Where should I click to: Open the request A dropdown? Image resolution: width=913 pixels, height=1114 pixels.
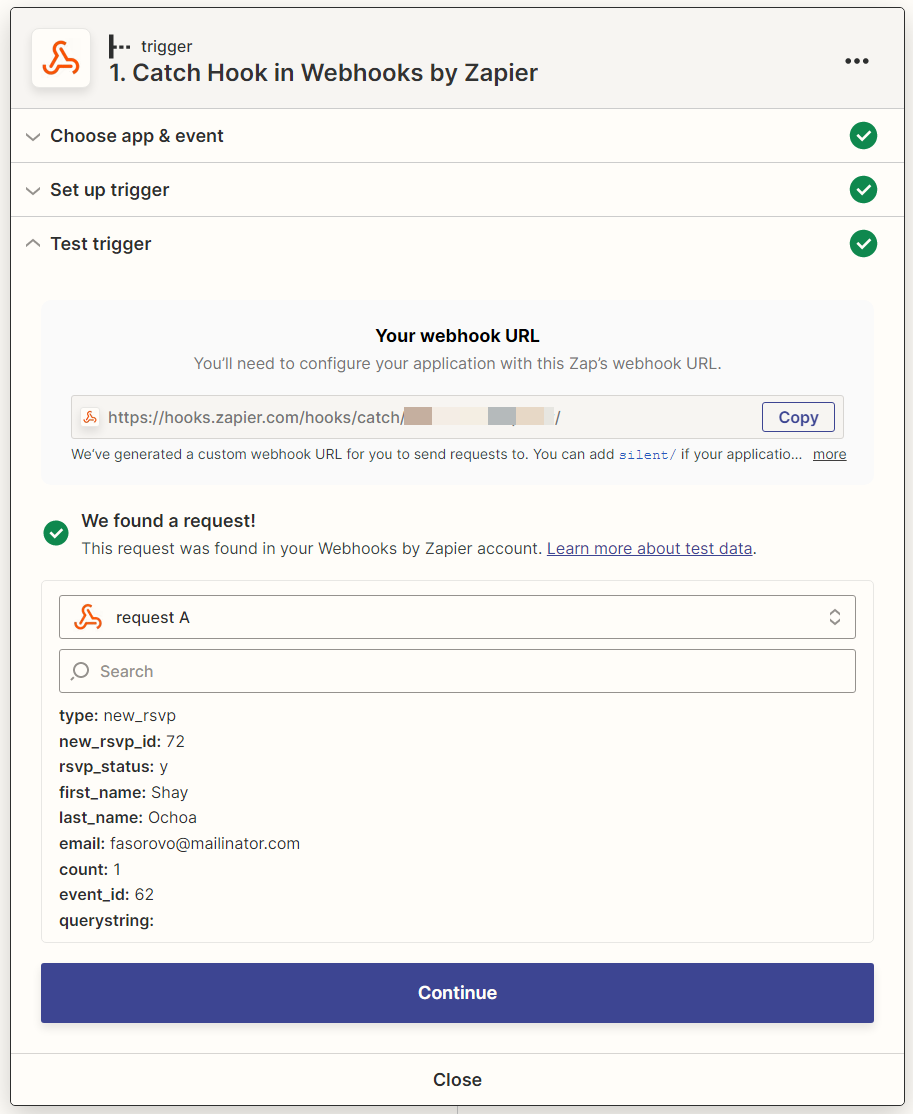coord(834,617)
